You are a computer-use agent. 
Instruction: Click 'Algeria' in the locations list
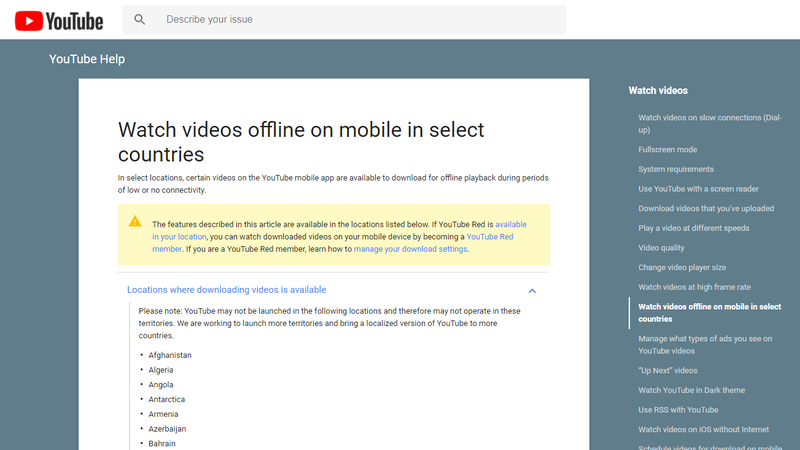[x=161, y=370]
